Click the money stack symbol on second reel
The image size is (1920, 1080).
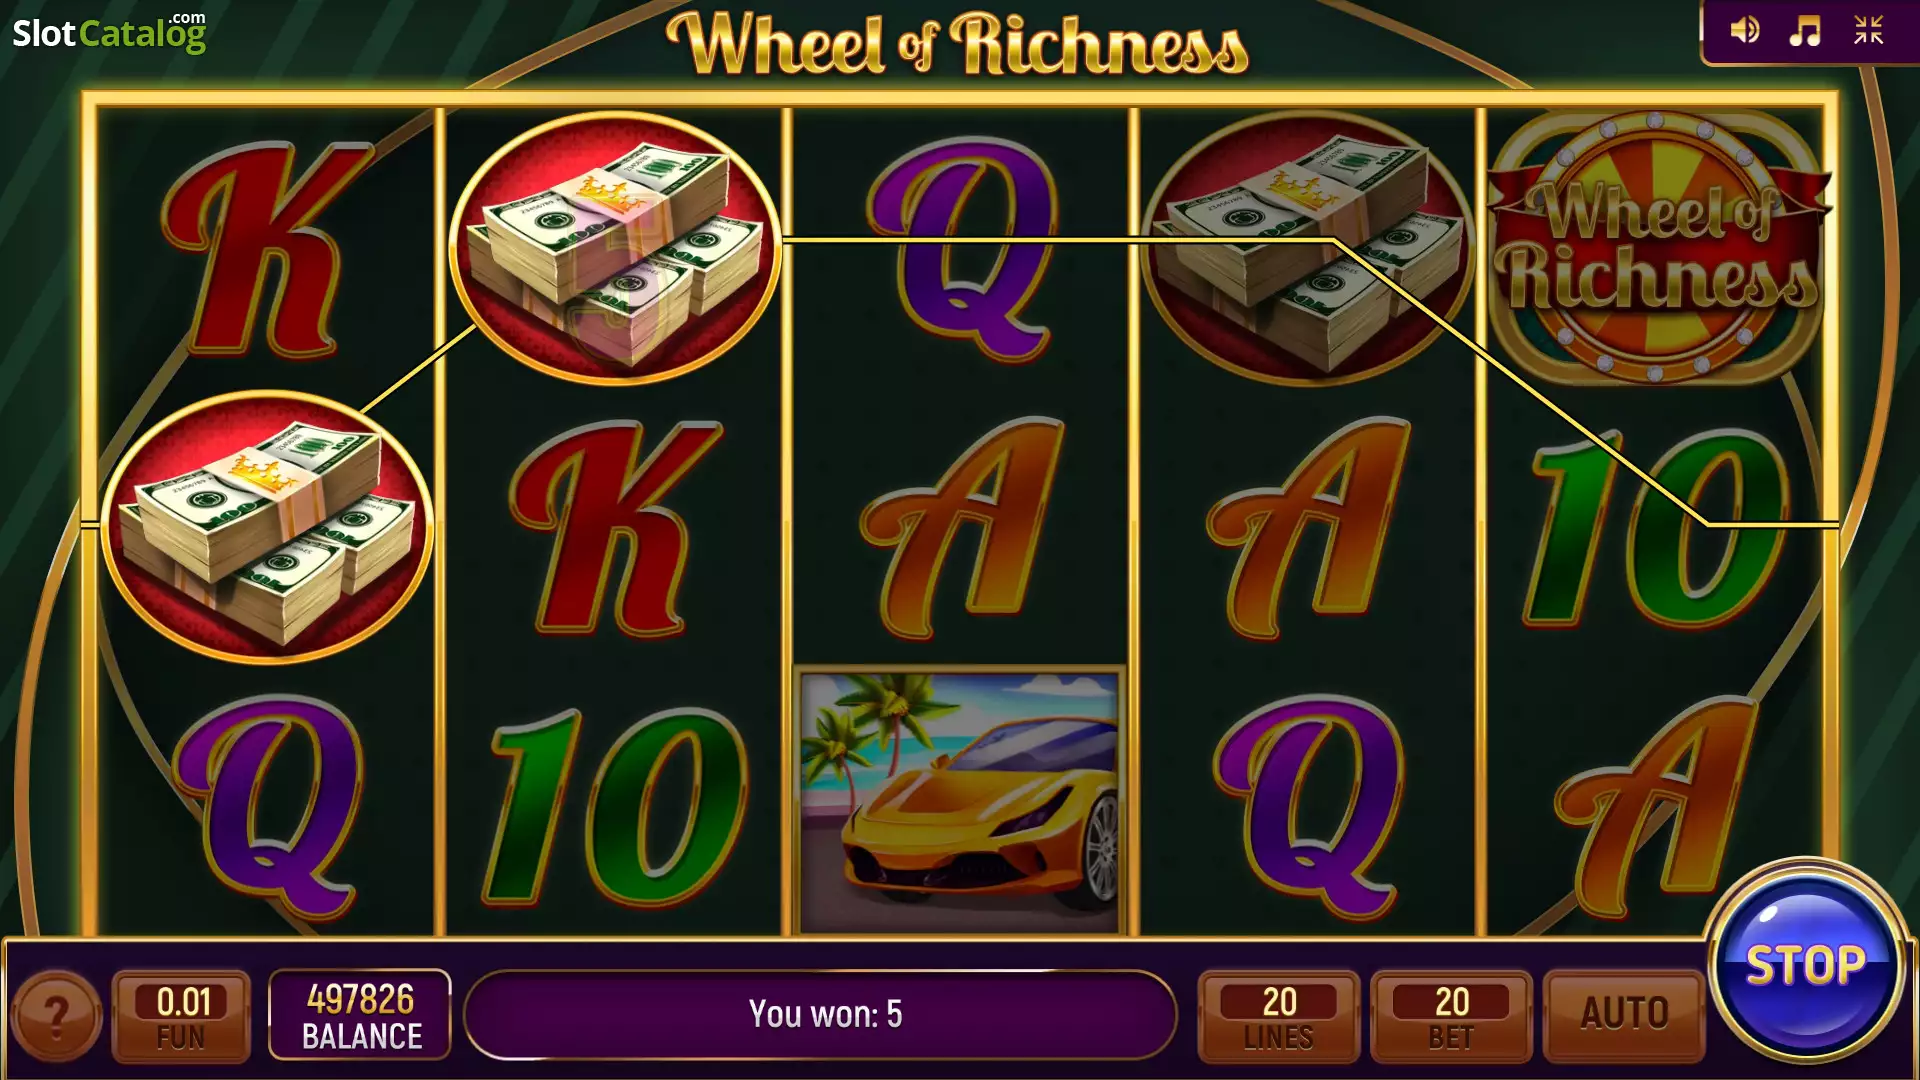614,247
